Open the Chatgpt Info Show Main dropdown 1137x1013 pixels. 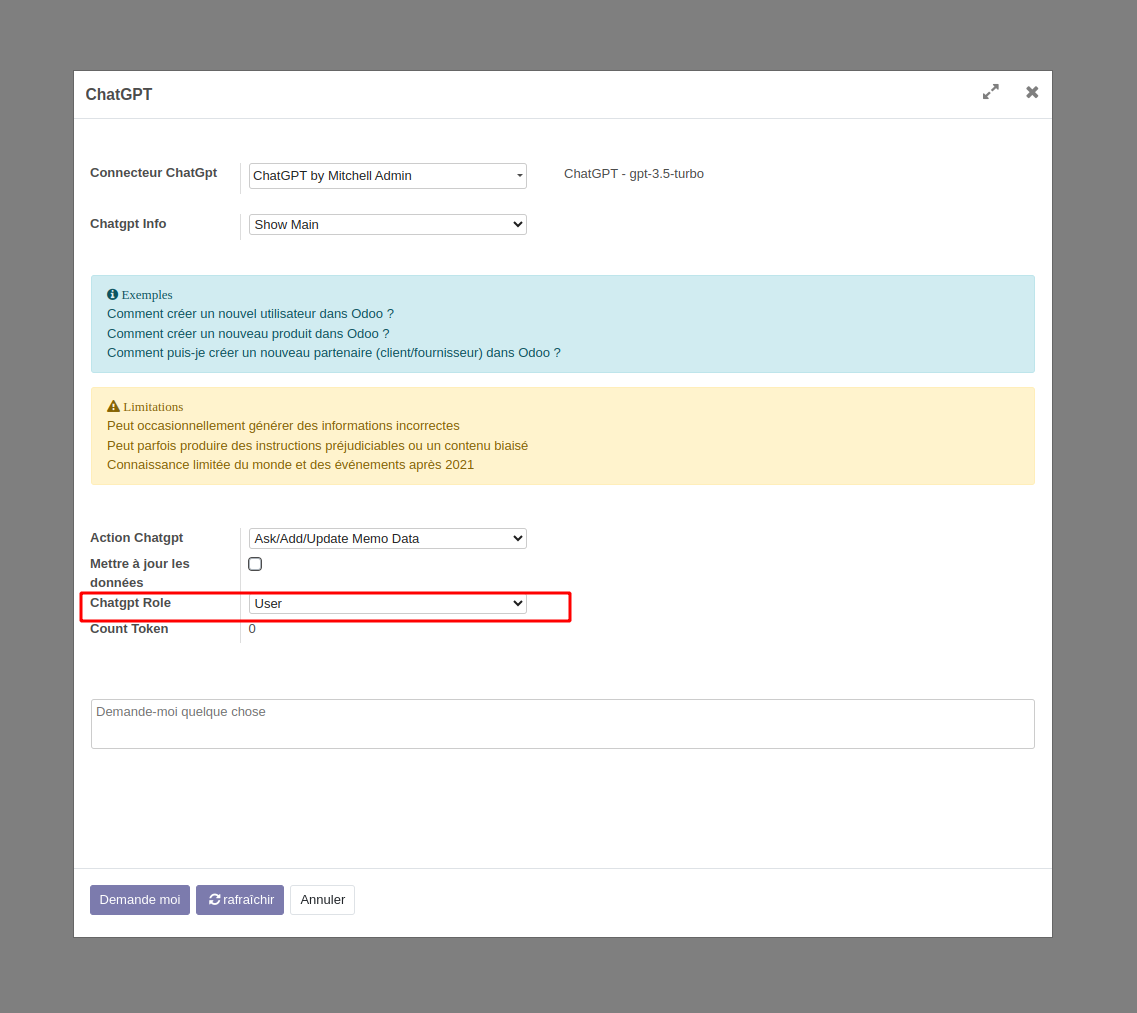(x=388, y=225)
